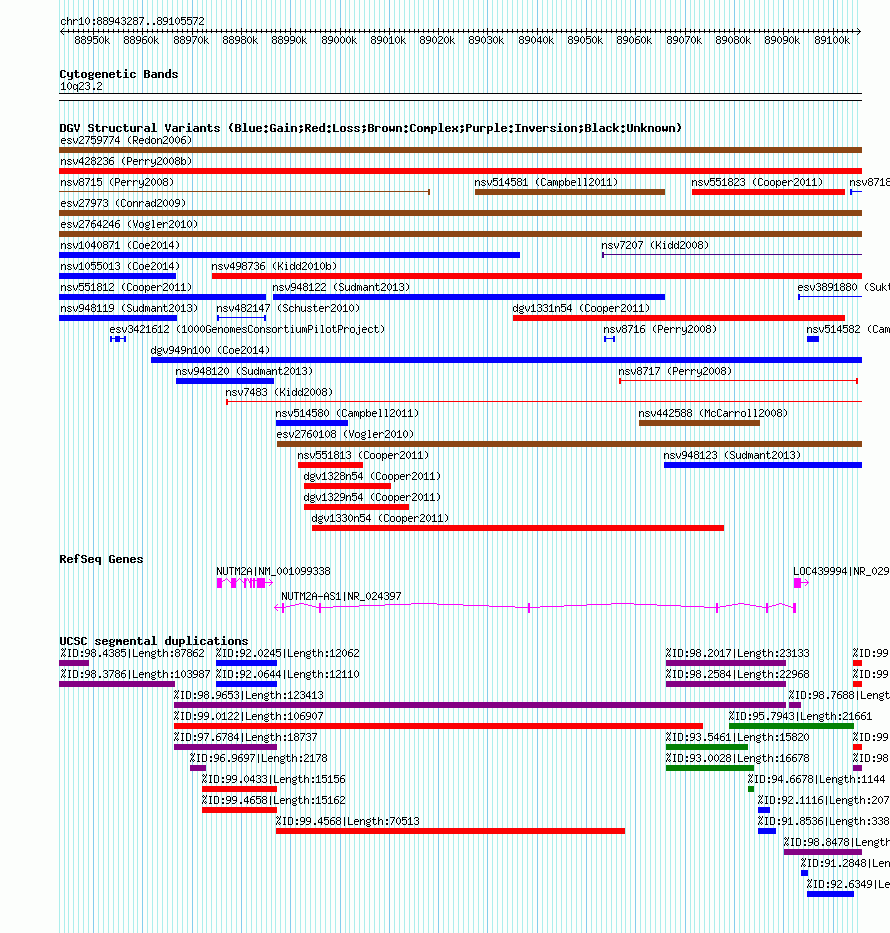Select nsv948119 (Sudmant2013) variant label
The image size is (890, 933).
129,308
